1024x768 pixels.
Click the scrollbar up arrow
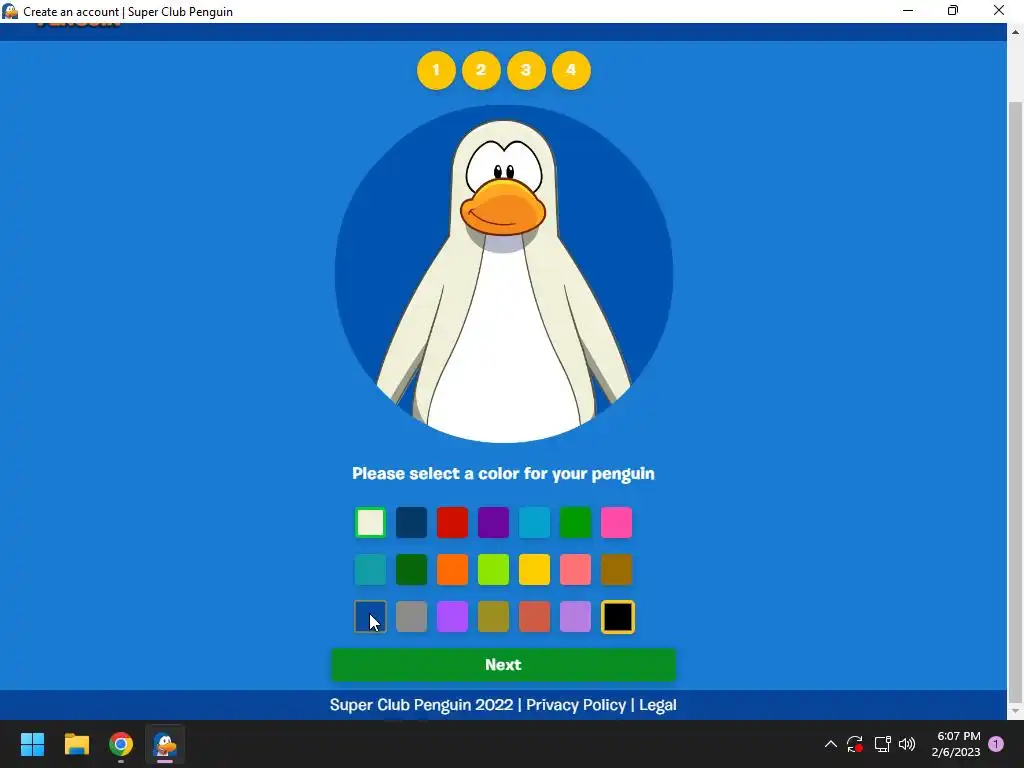(1016, 31)
